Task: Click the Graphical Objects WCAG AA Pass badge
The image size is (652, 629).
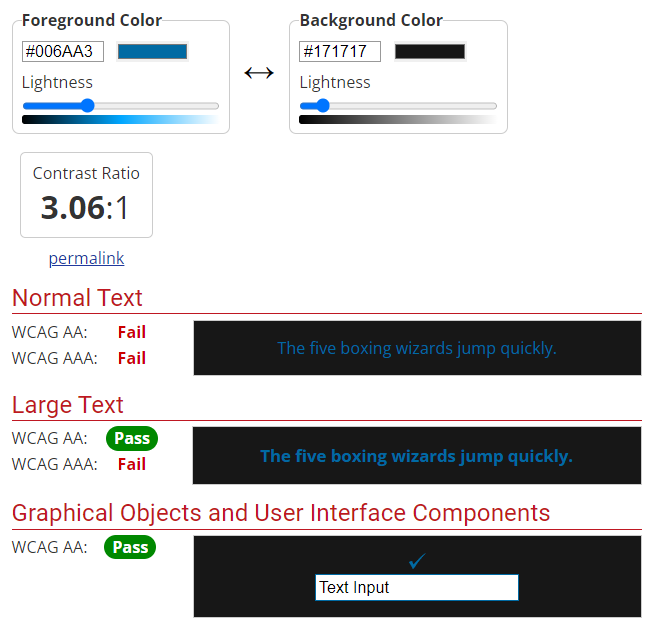Action: tap(130, 547)
